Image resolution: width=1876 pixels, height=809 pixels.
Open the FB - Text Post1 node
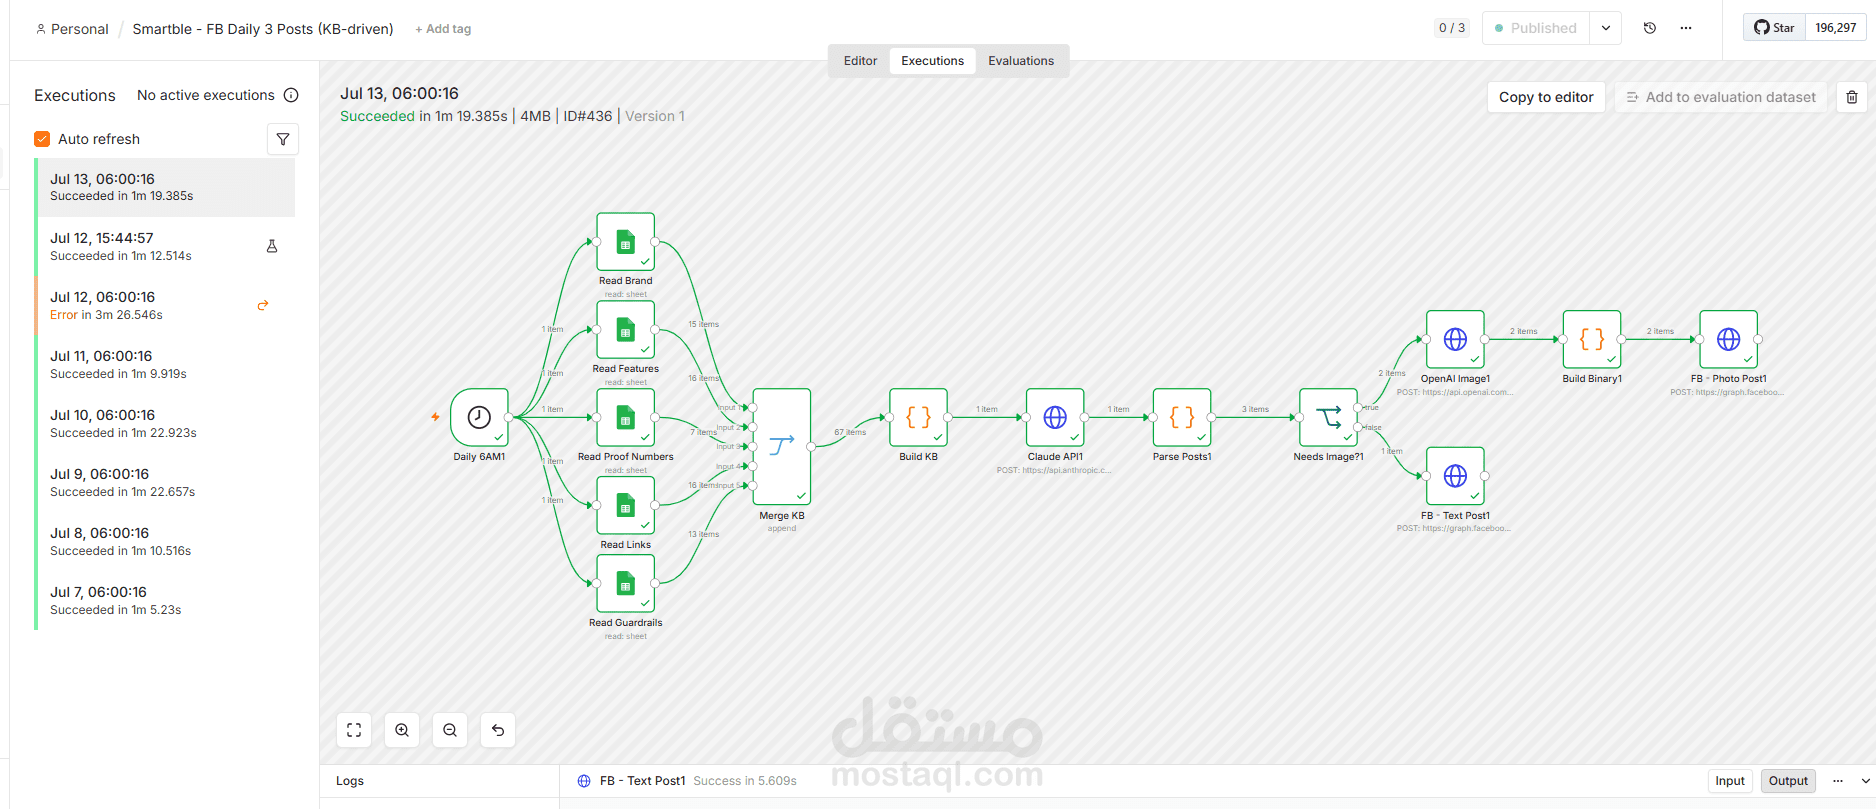click(1455, 476)
